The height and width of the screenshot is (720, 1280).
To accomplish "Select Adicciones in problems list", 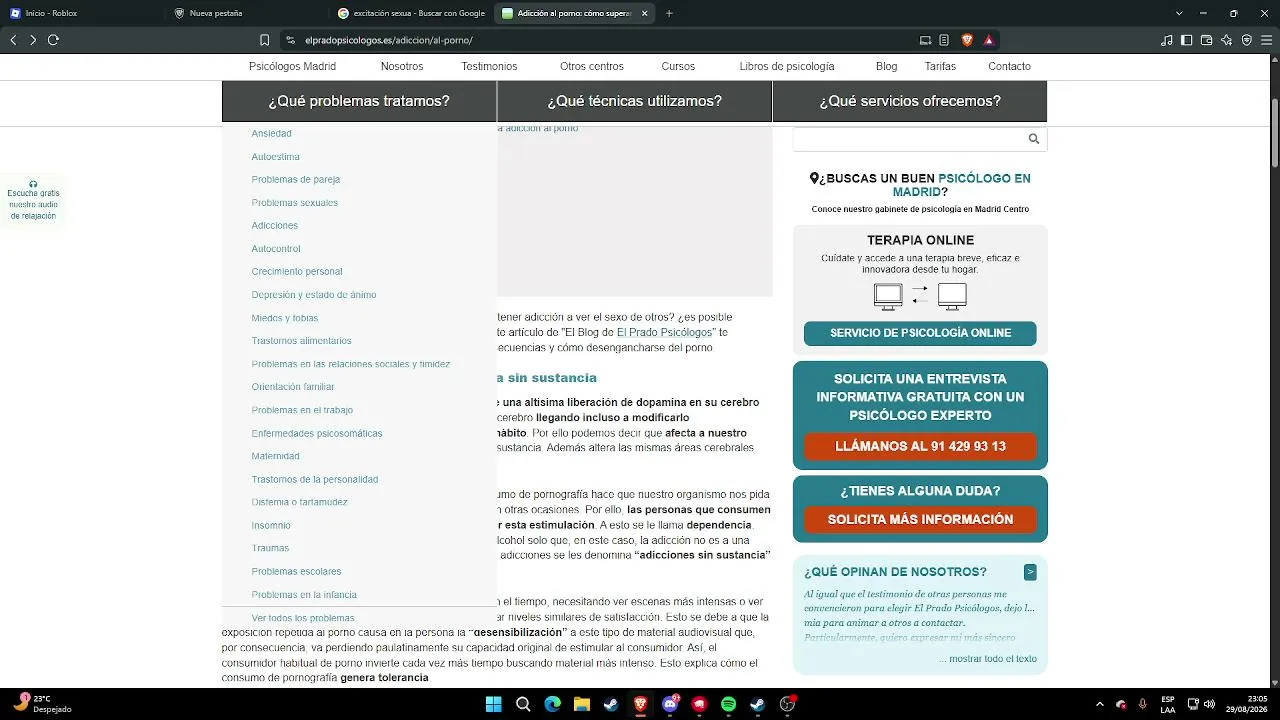I will click(274, 226).
